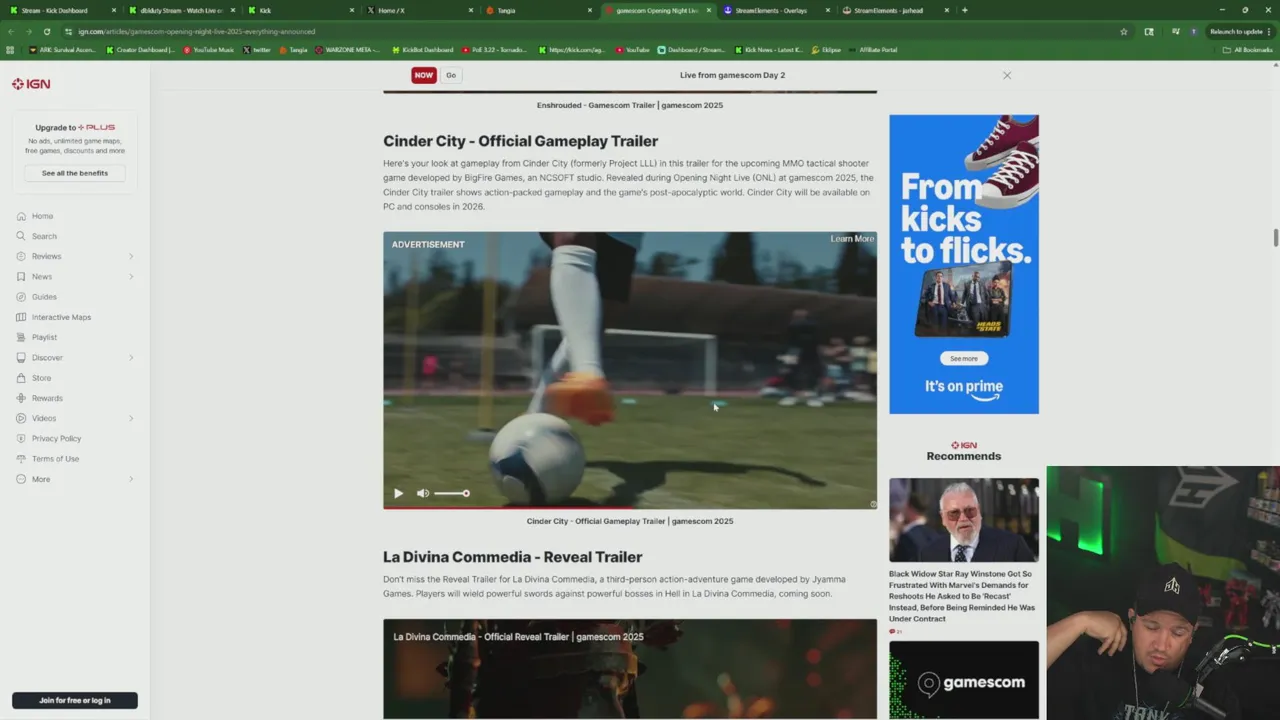Open the Chrome profile avatar
The height and width of the screenshot is (720, 1280).
click(1193, 31)
